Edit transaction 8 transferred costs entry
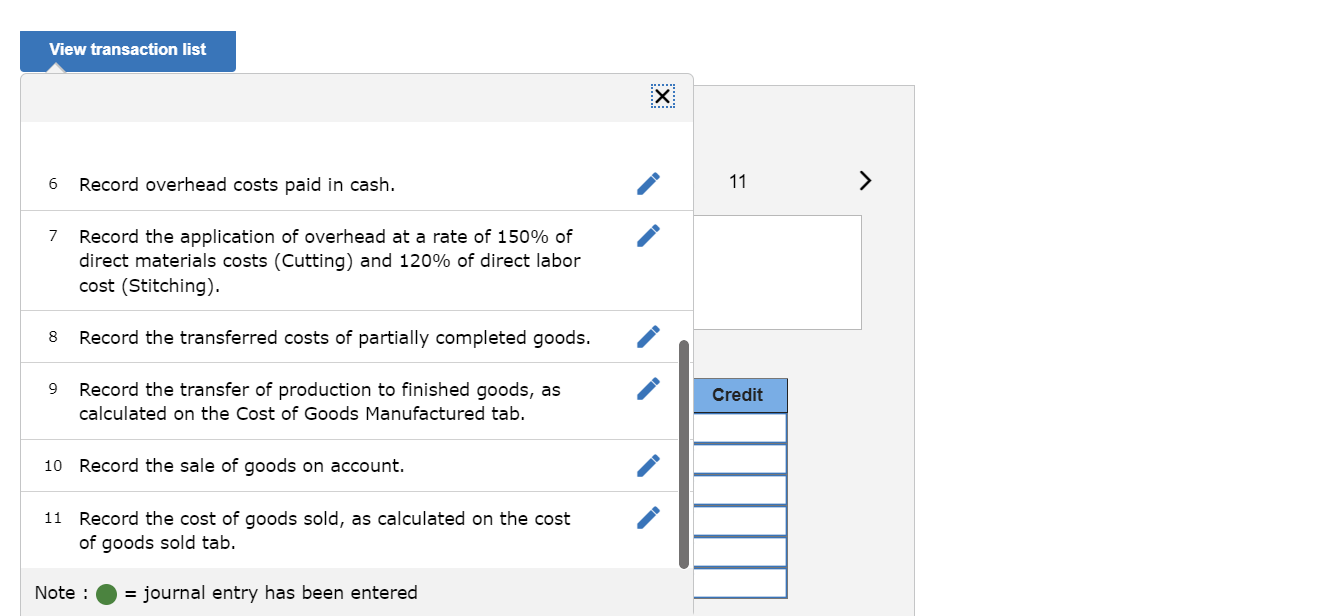 click(648, 337)
